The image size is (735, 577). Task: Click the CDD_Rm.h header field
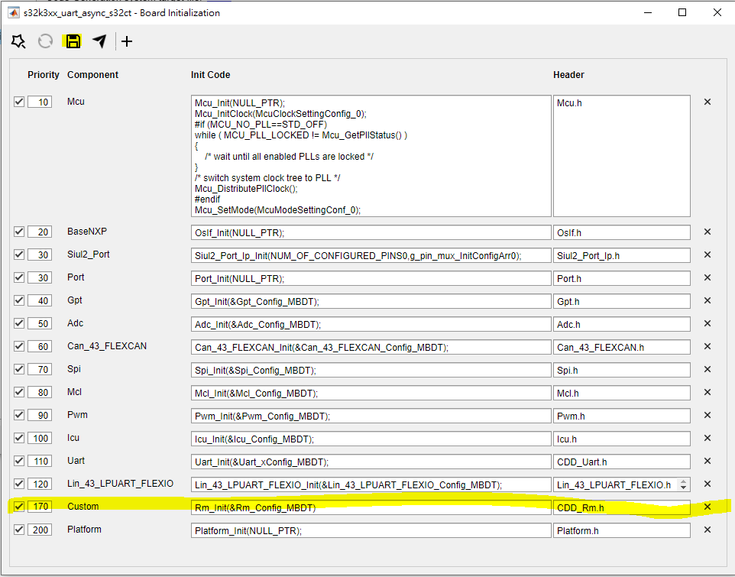pos(622,508)
